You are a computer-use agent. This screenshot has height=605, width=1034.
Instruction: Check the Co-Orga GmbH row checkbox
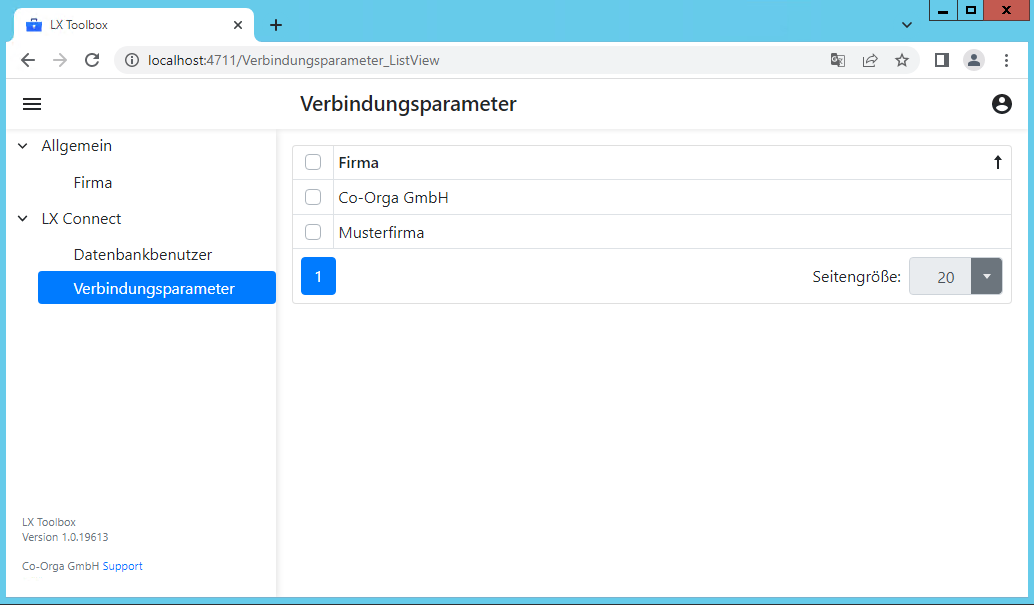point(313,198)
